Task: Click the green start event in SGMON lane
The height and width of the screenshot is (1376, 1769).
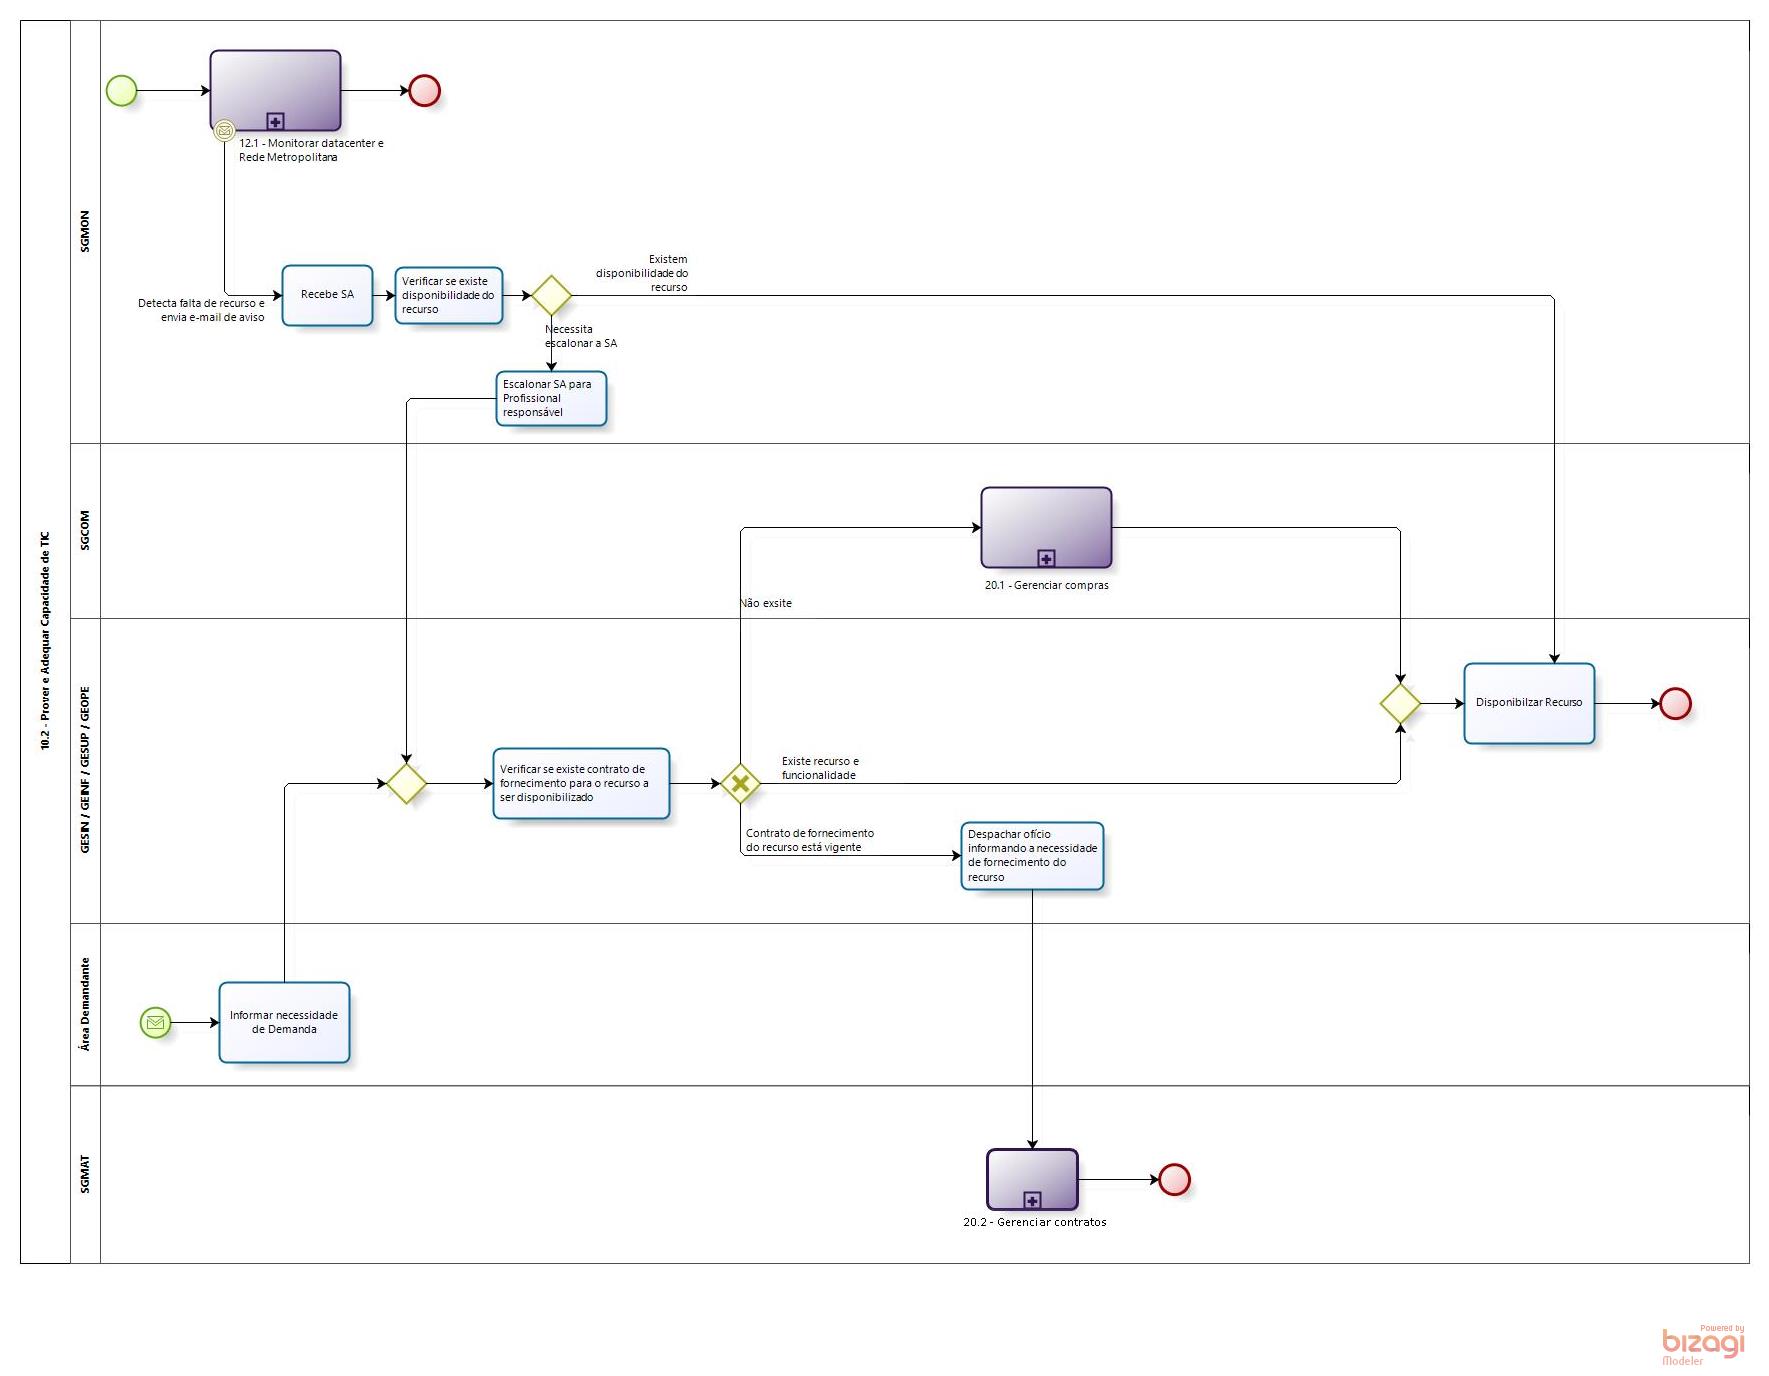Action: (122, 91)
